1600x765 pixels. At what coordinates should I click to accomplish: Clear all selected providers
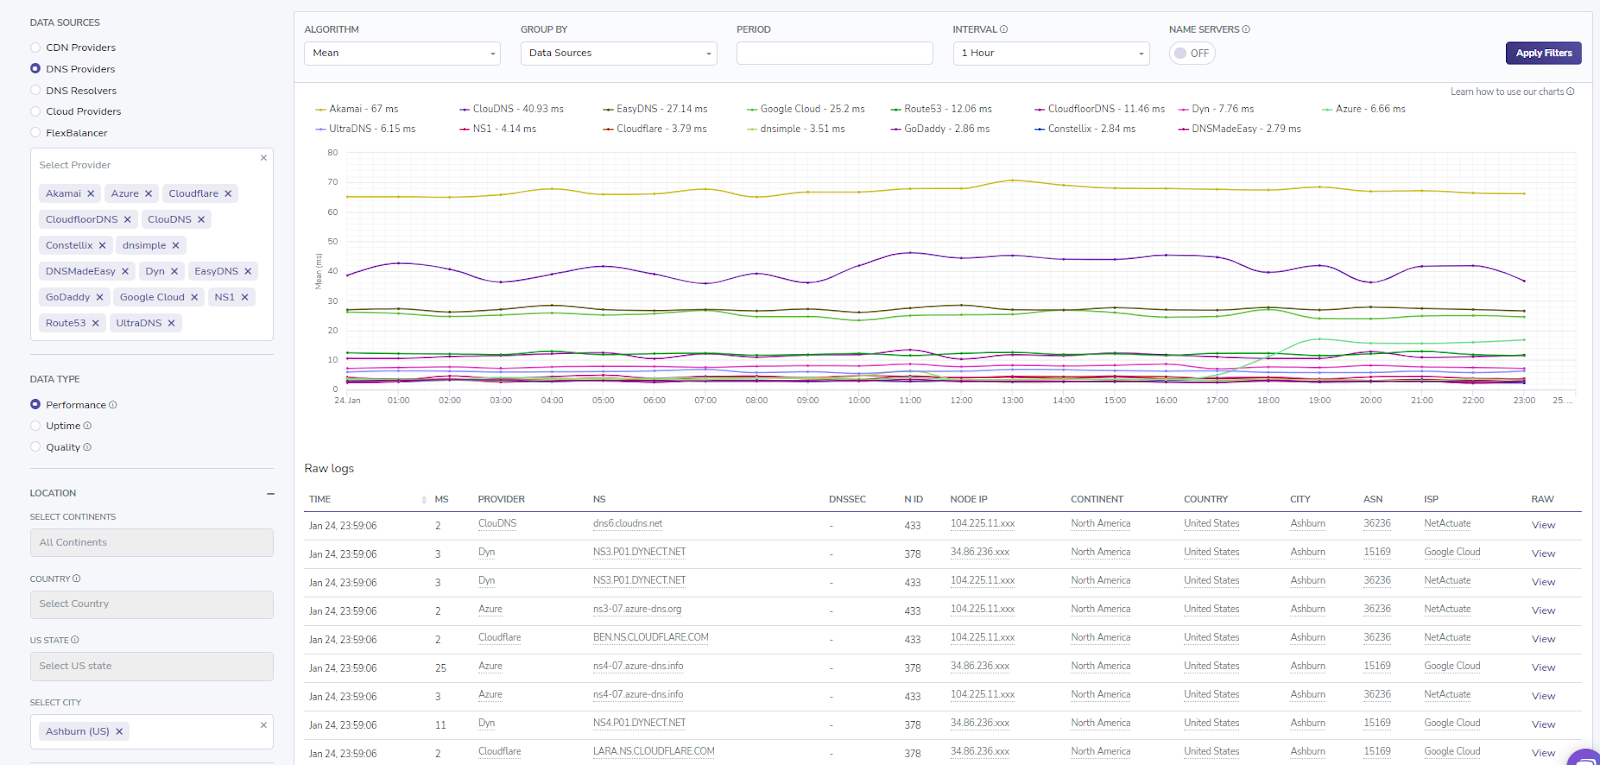click(264, 158)
